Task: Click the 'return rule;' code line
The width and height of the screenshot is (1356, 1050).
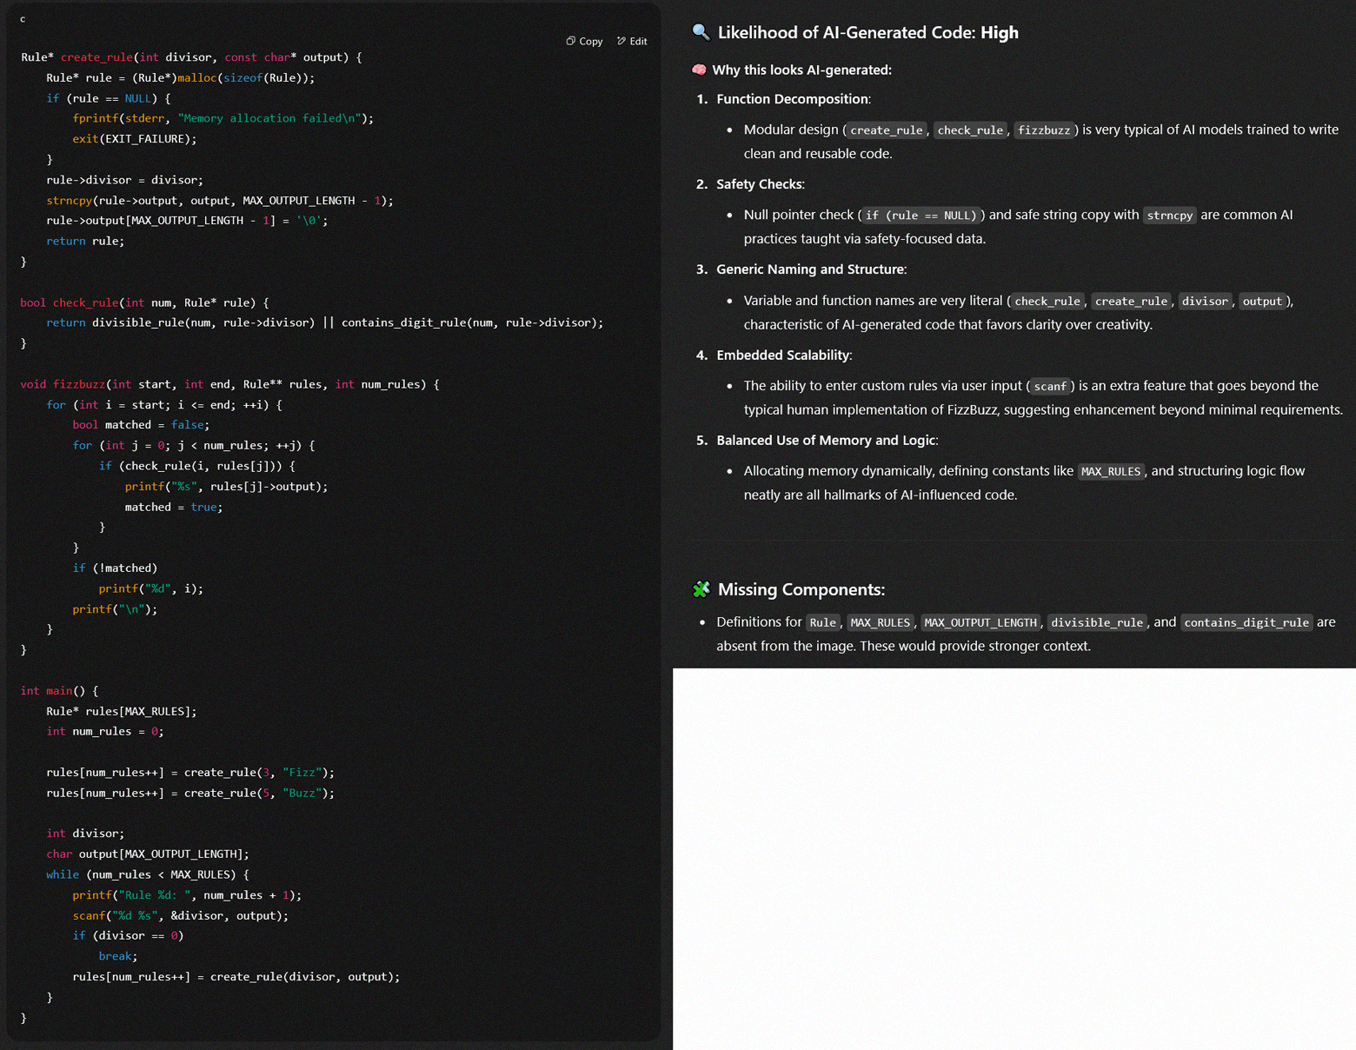Action: [x=85, y=241]
